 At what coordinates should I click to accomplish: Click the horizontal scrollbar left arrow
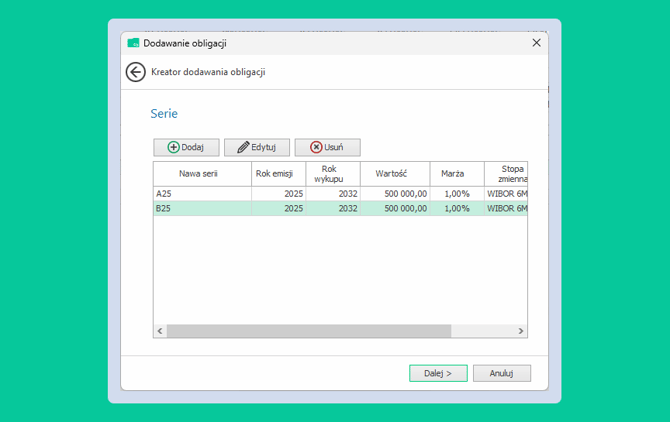pyautogui.click(x=160, y=331)
